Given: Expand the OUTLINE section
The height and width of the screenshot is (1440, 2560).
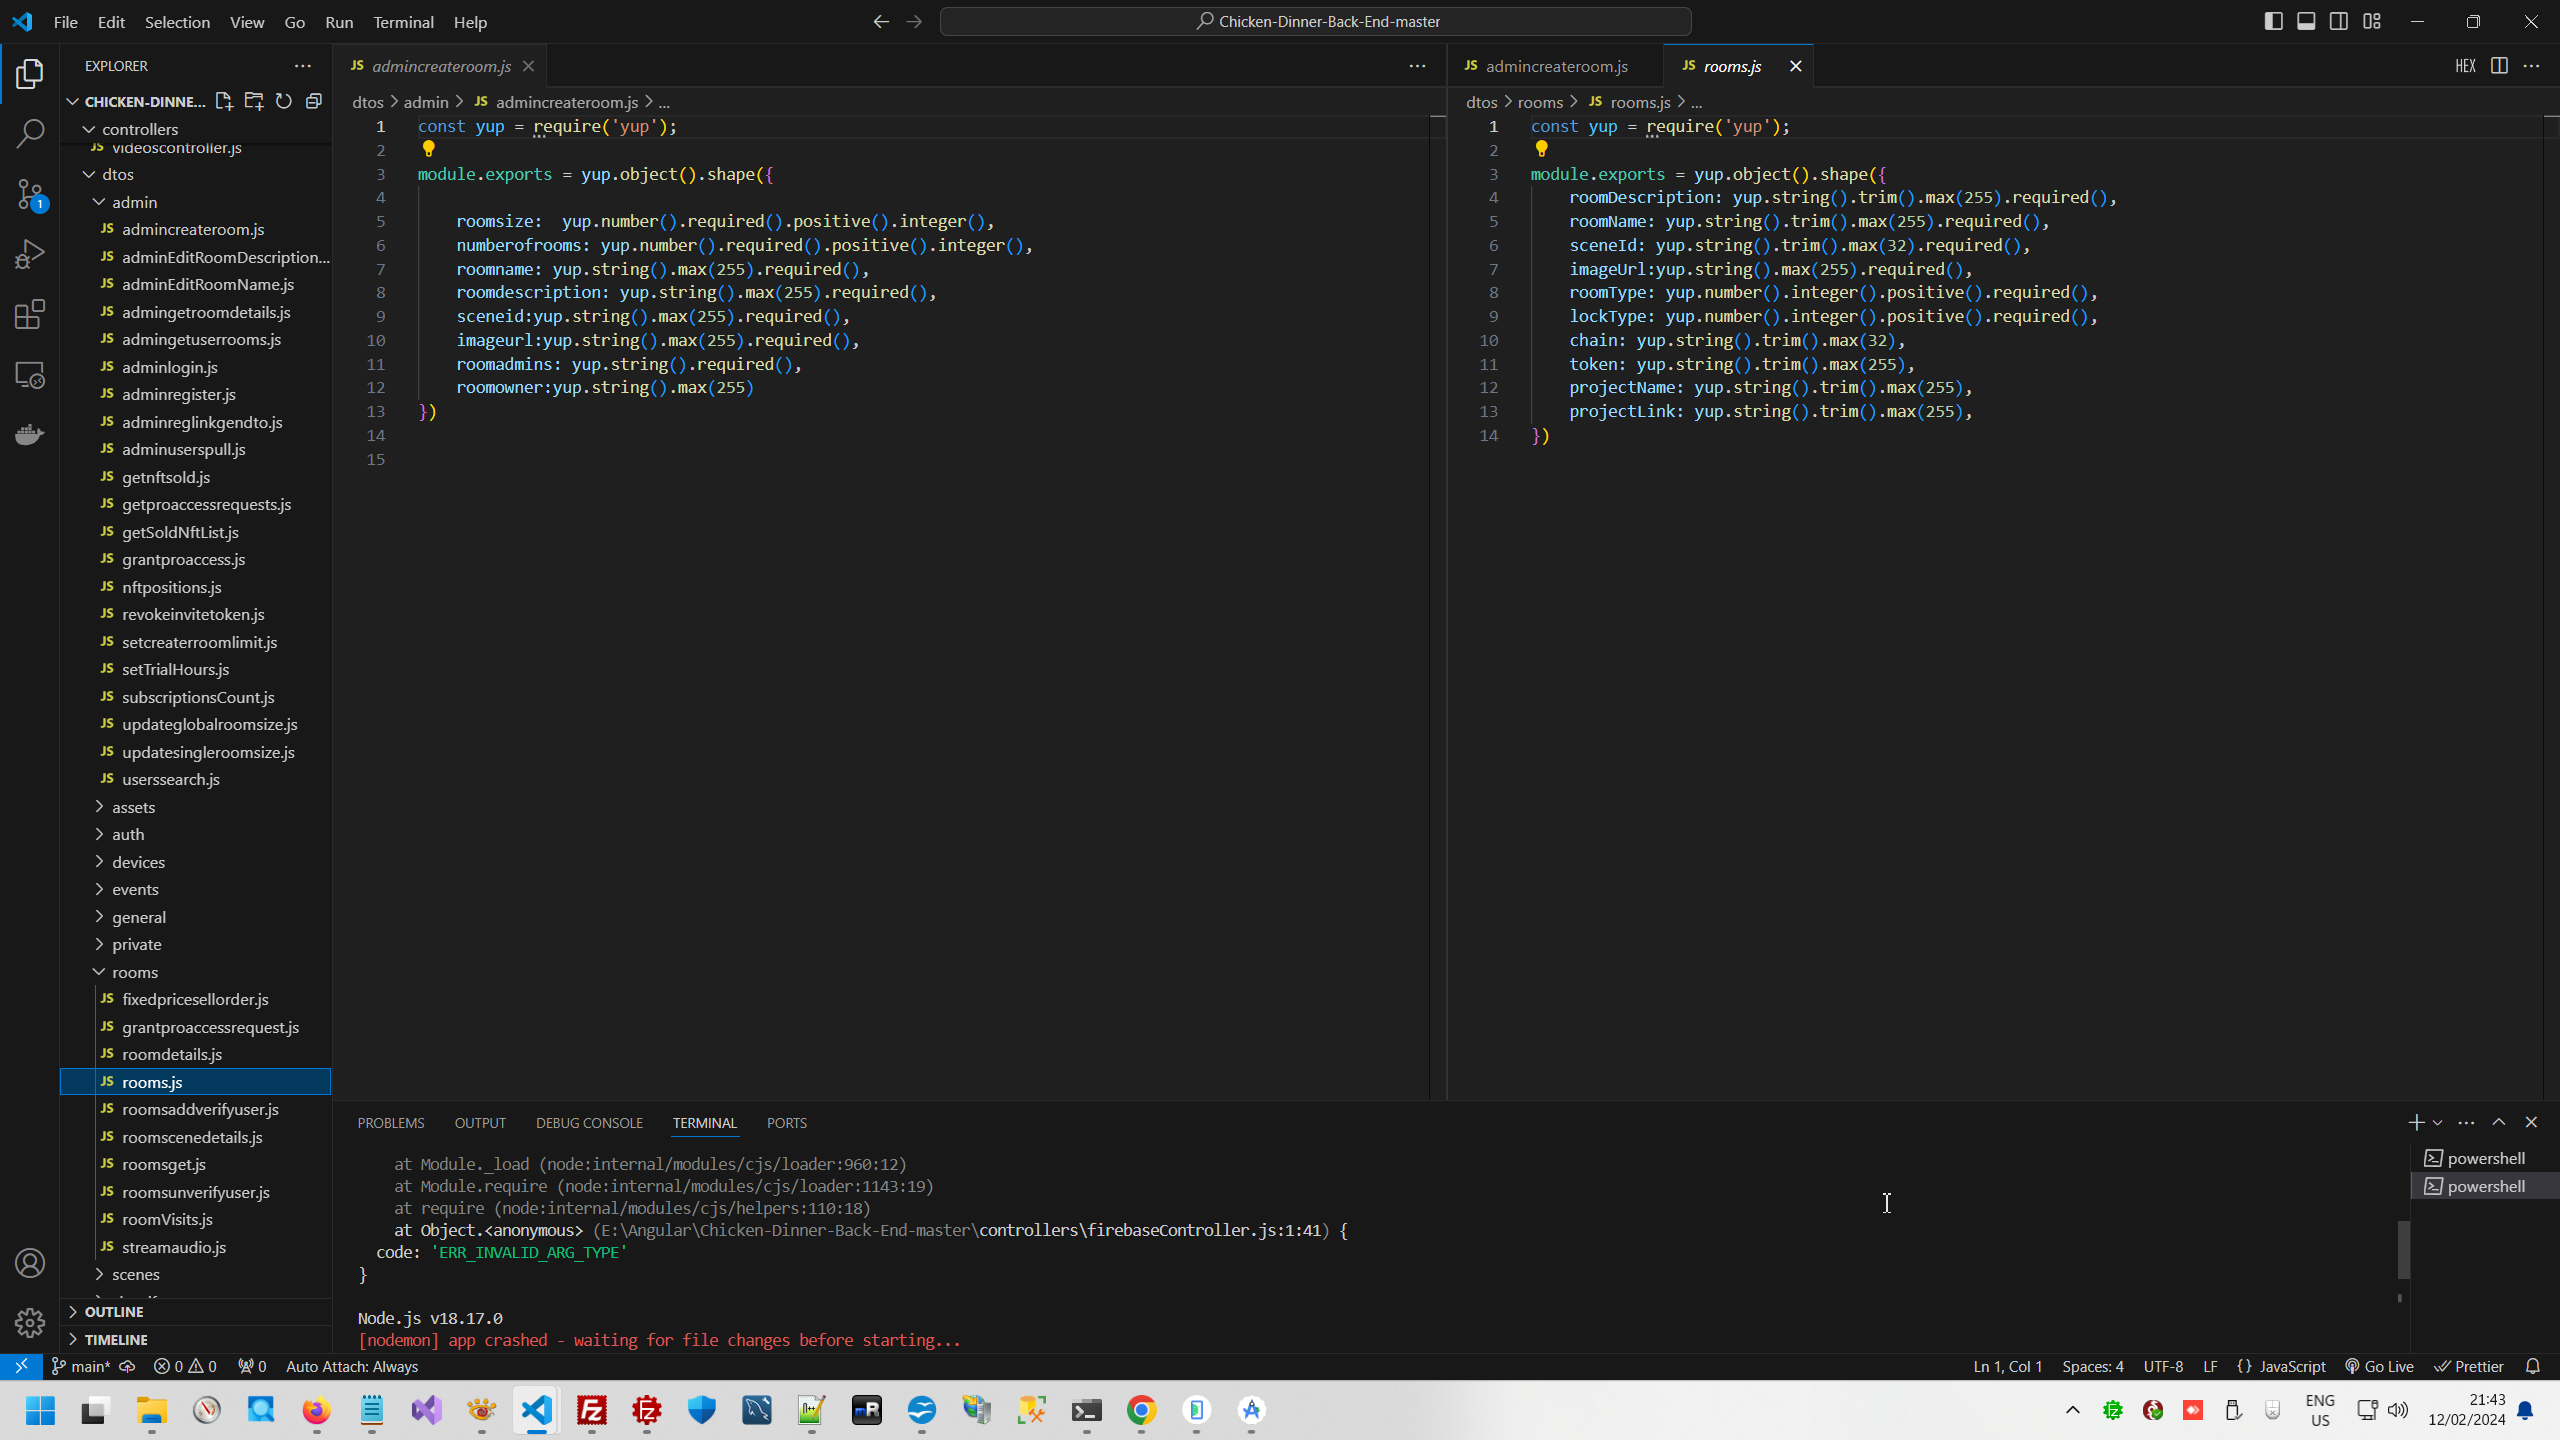Looking at the screenshot, I should (114, 1312).
